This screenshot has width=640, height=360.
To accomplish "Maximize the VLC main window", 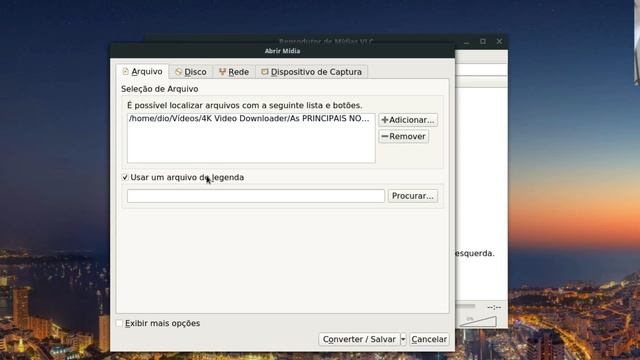I will point(483,42).
